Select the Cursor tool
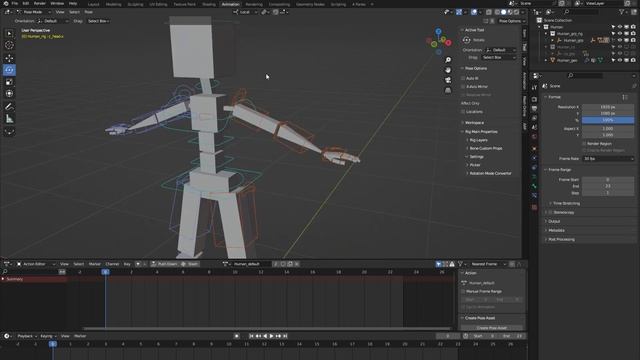The image size is (640, 360). [x=9, y=45]
